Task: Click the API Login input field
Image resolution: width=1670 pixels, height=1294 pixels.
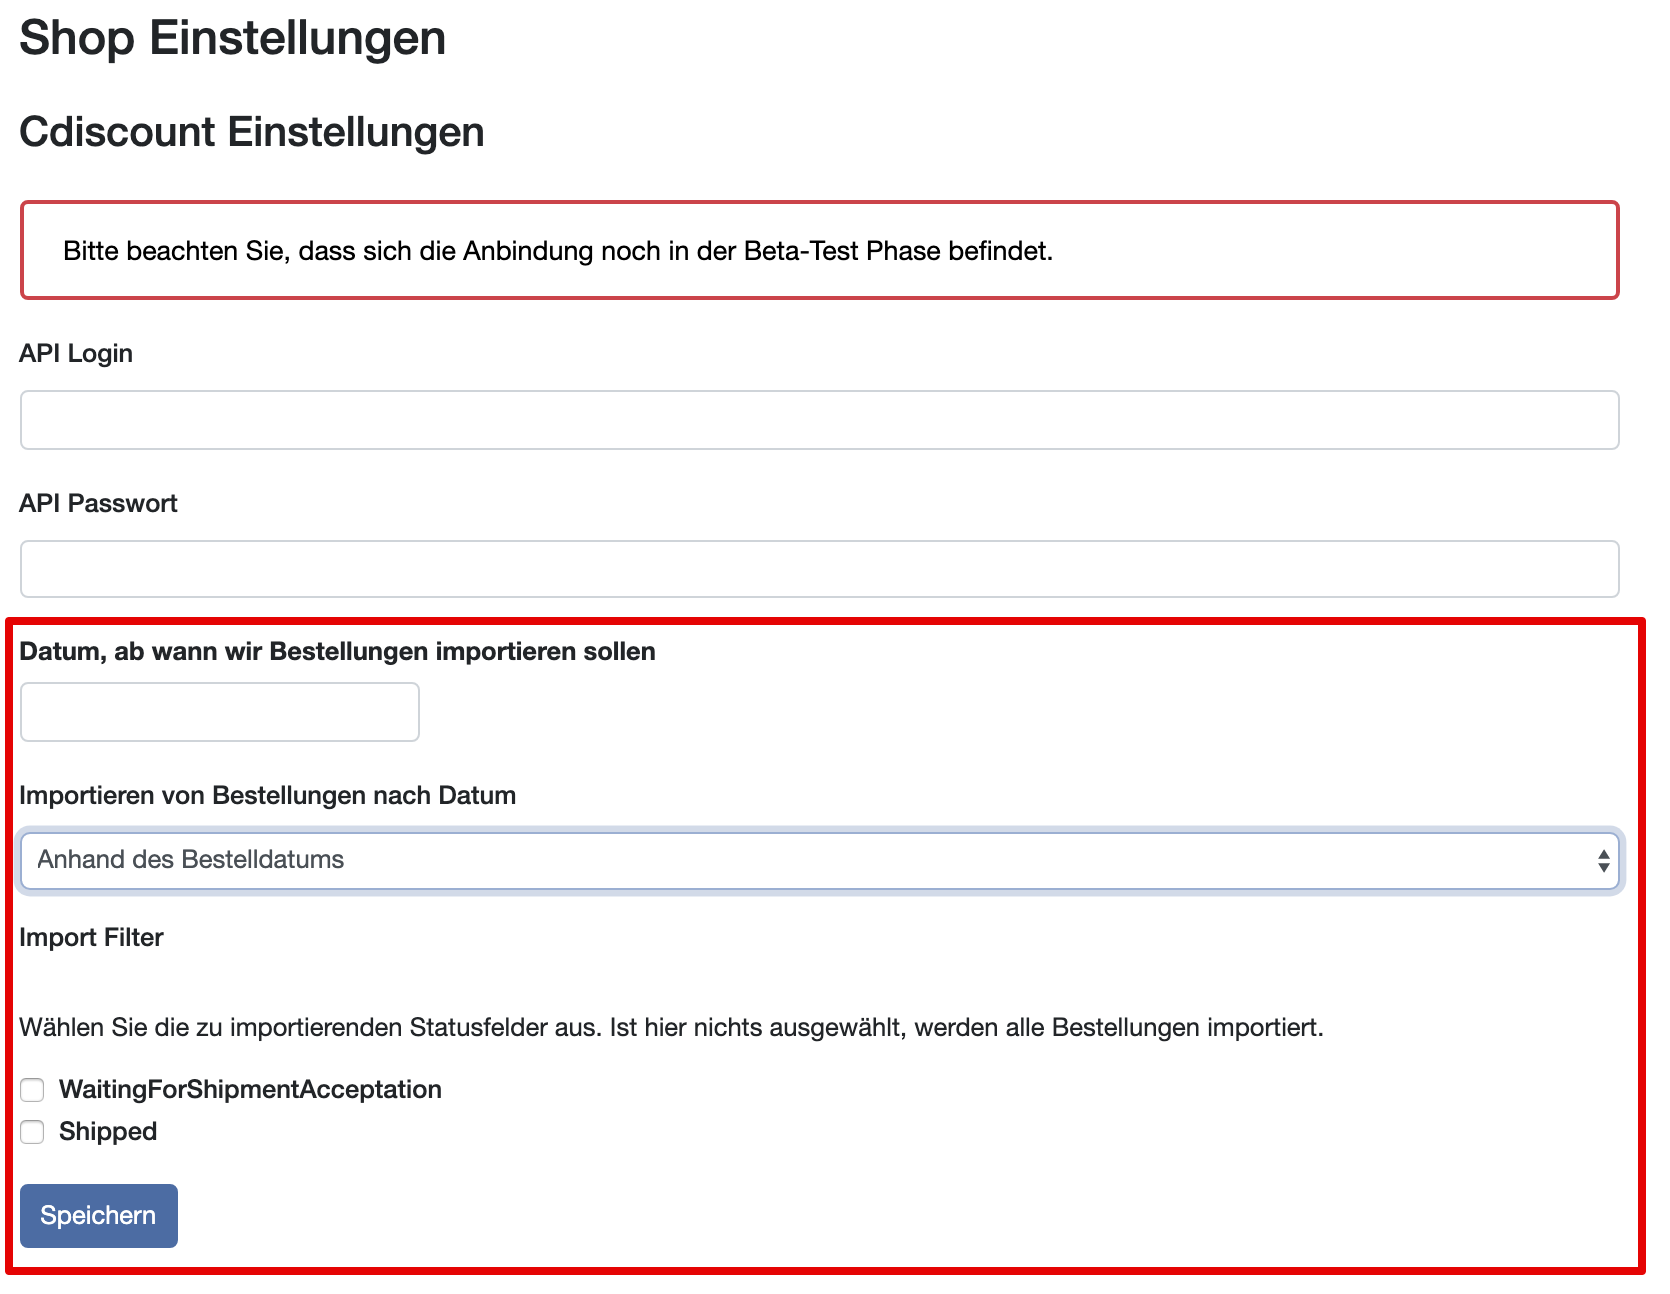Action: tap(819, 420)
